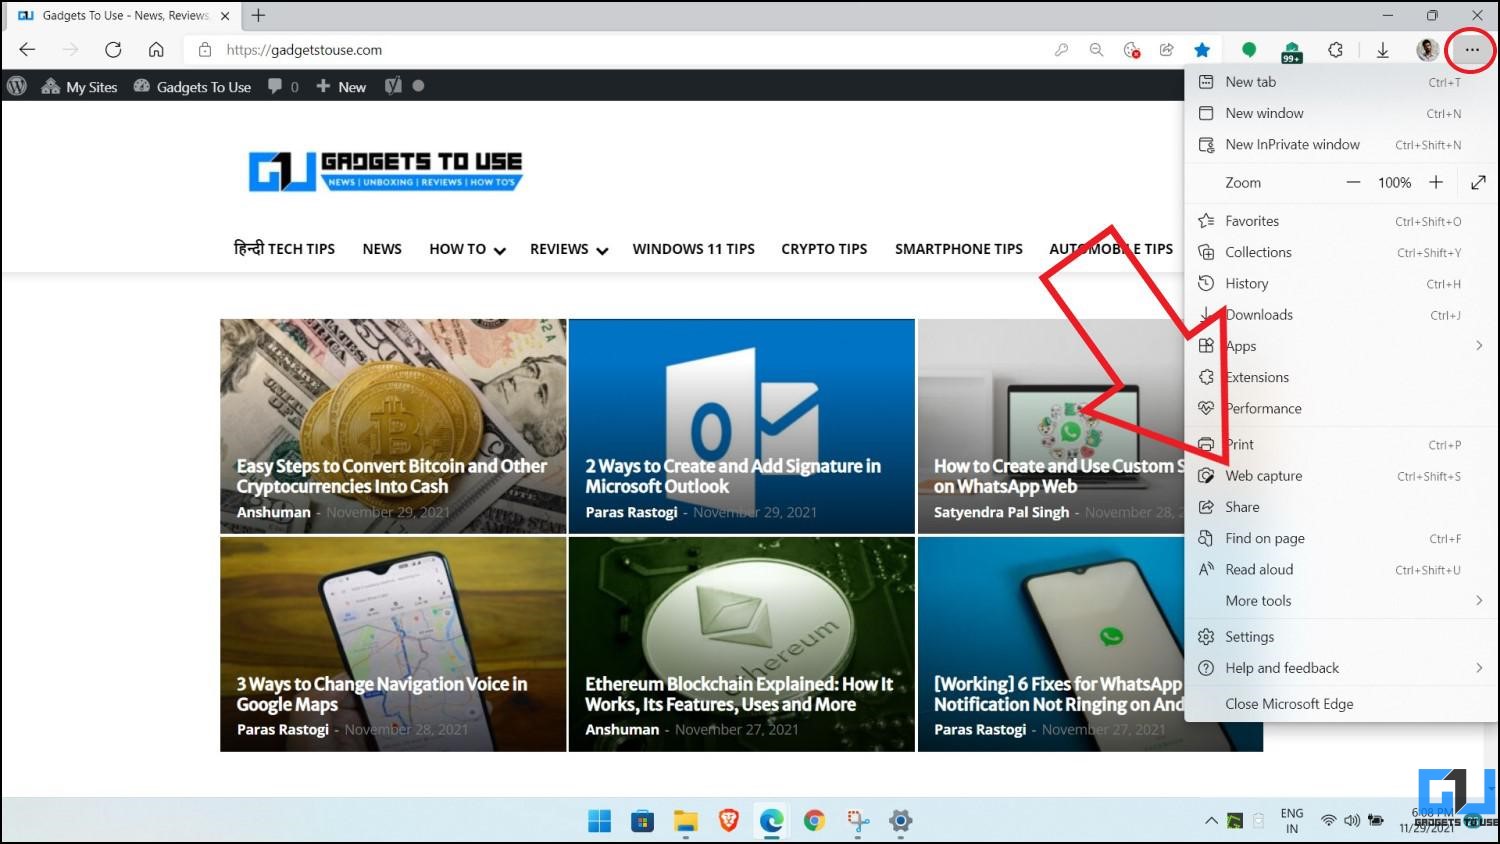
Task: Open comments bubble in admin bar
Action: click(x=283, y=86)
